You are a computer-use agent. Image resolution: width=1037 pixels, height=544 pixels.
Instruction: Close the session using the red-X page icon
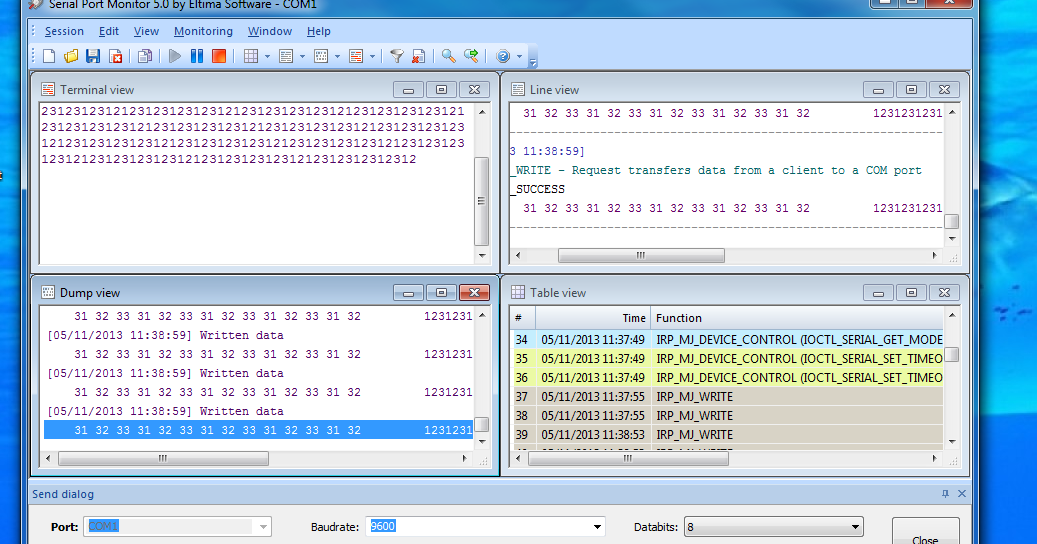[x=116, y=56]
